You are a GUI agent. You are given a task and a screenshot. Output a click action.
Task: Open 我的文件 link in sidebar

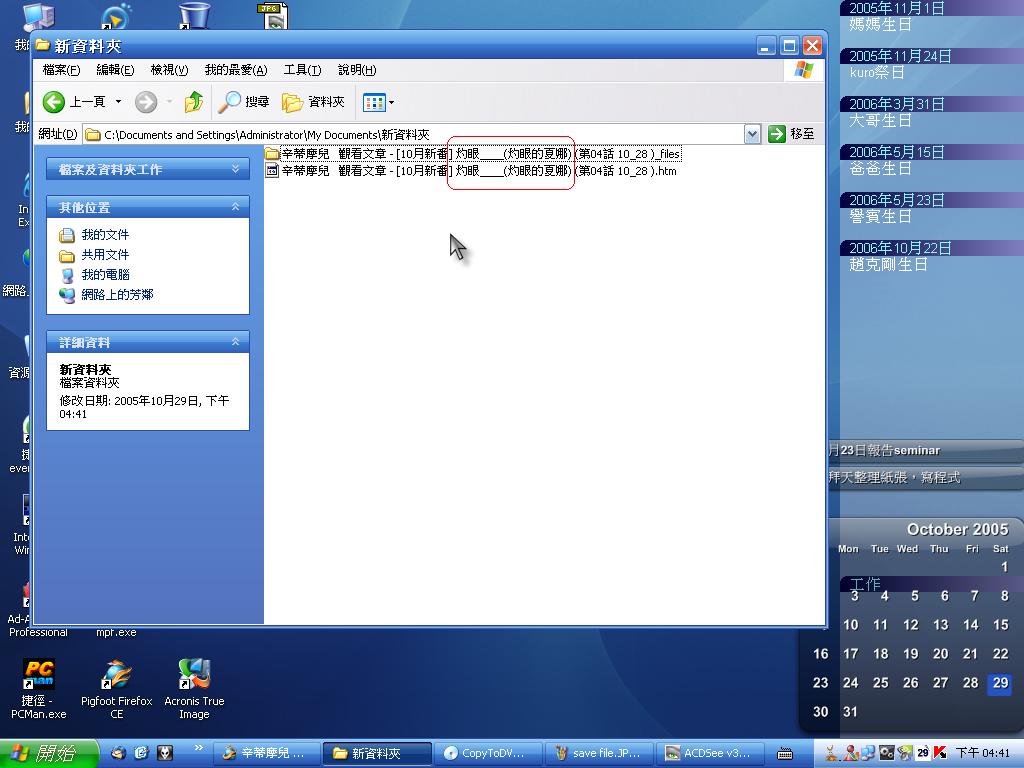click(105, 235)
